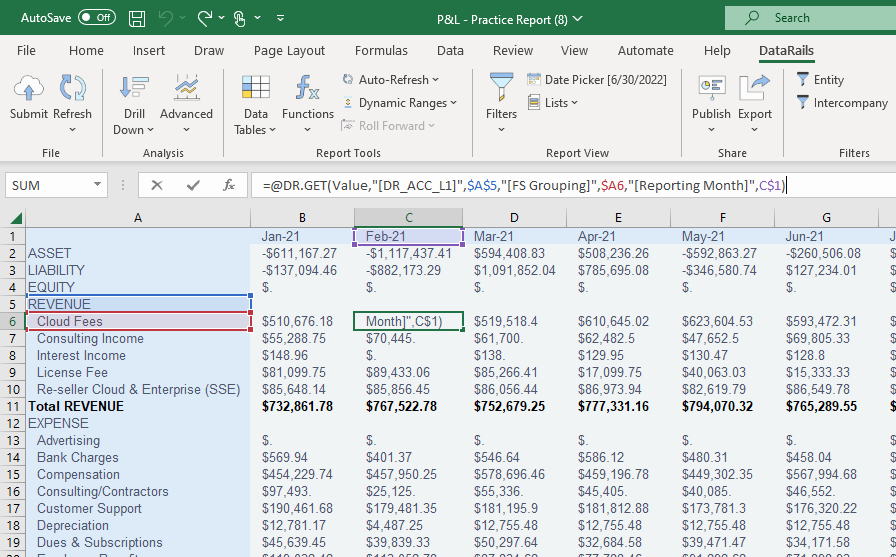This screenshot has width=896, height=557.
Task: Click inside the formula bar
Action: coord(573,185)
